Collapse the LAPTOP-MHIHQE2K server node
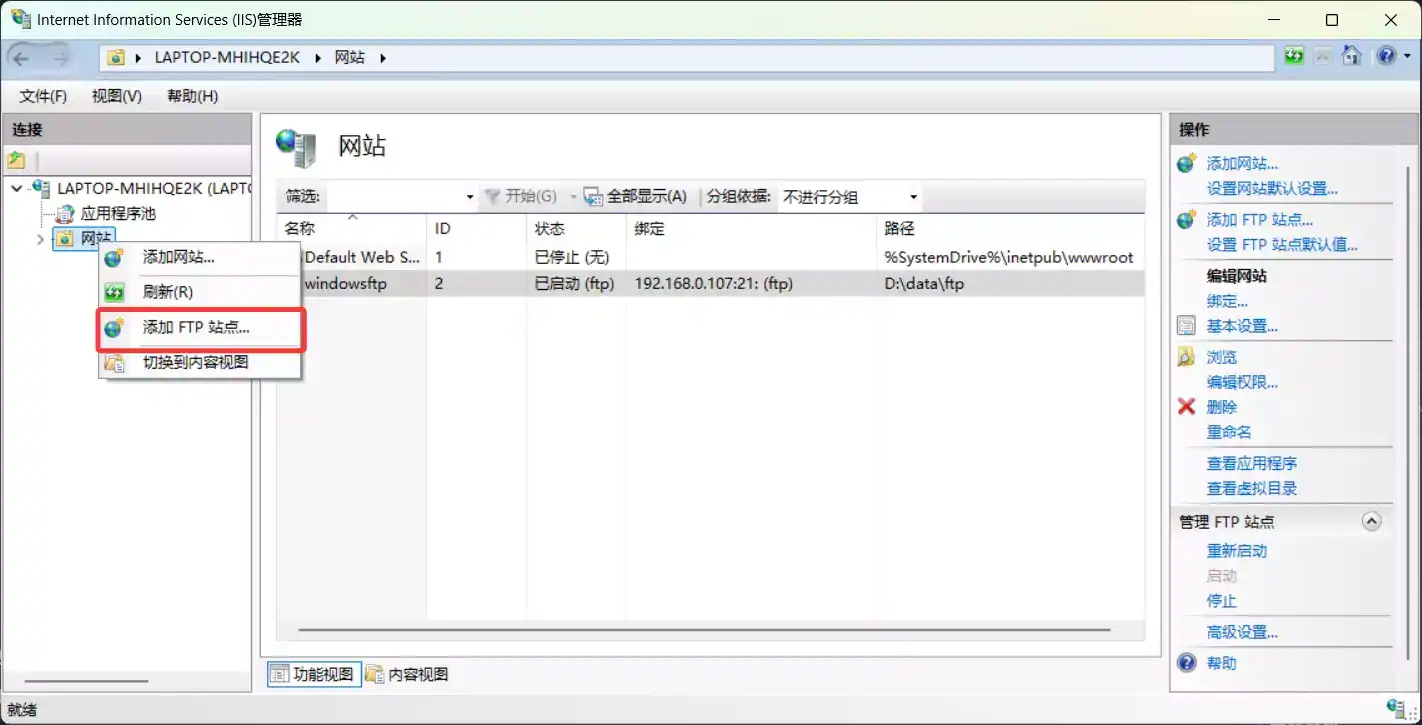1422x725 pixels. 17,188
